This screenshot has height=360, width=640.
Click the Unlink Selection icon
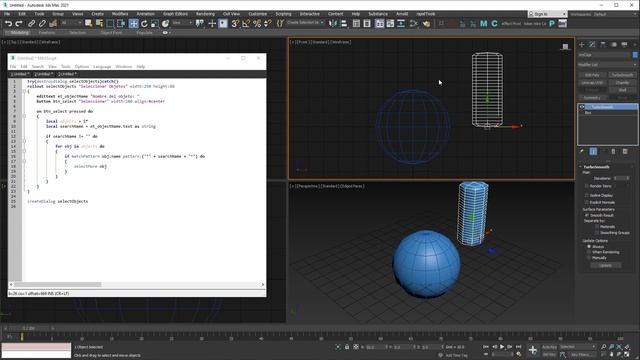tap(42, 24)
